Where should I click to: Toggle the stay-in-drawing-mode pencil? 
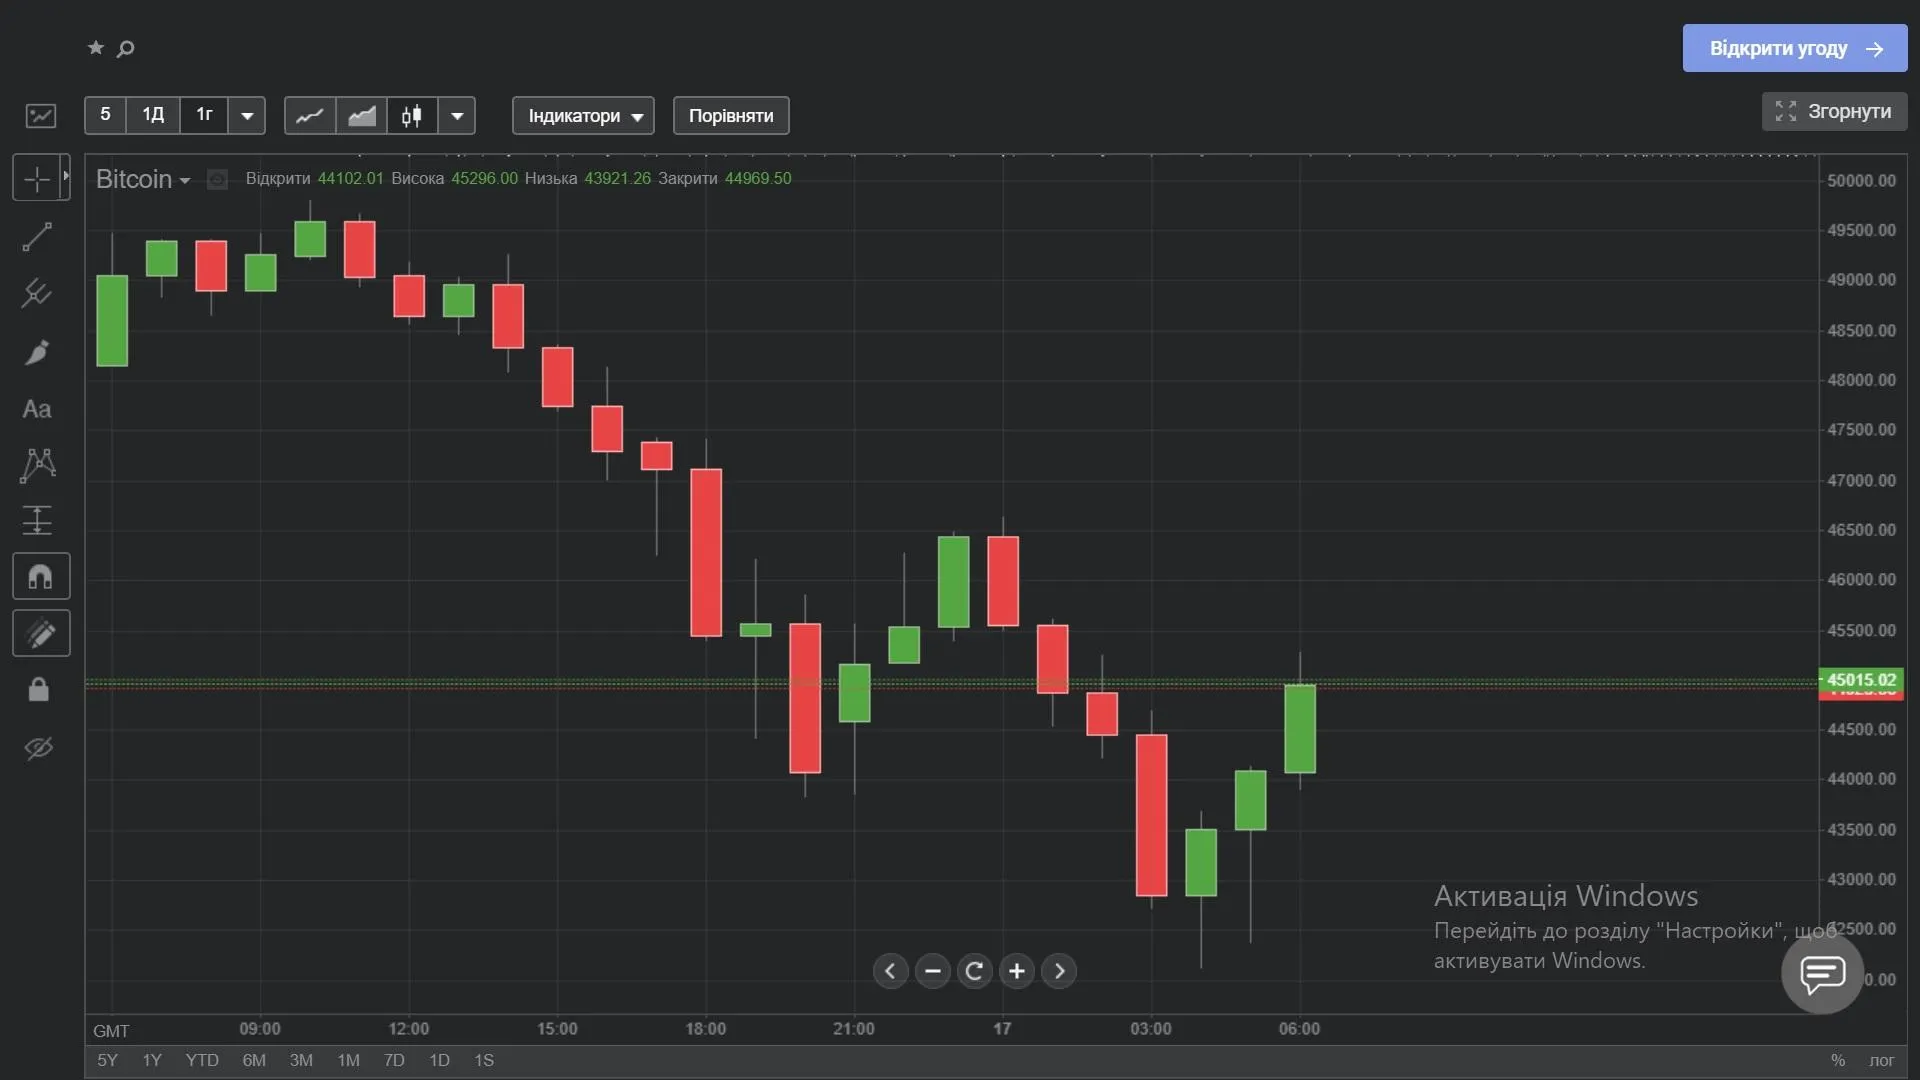[x=41, y=633]
